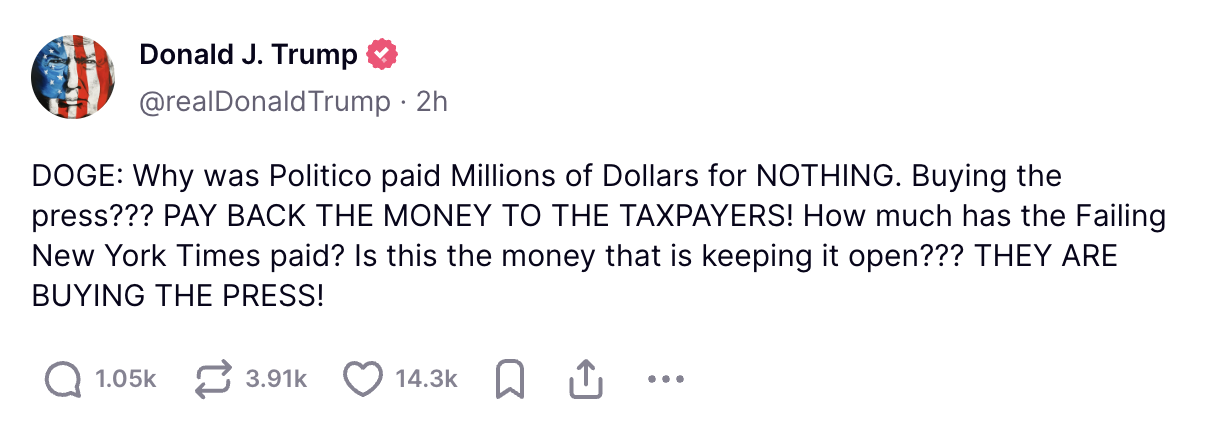This screenshot has height=442, width=1210.
Task: Bookmark this post
Action: (x=509, y=379)
